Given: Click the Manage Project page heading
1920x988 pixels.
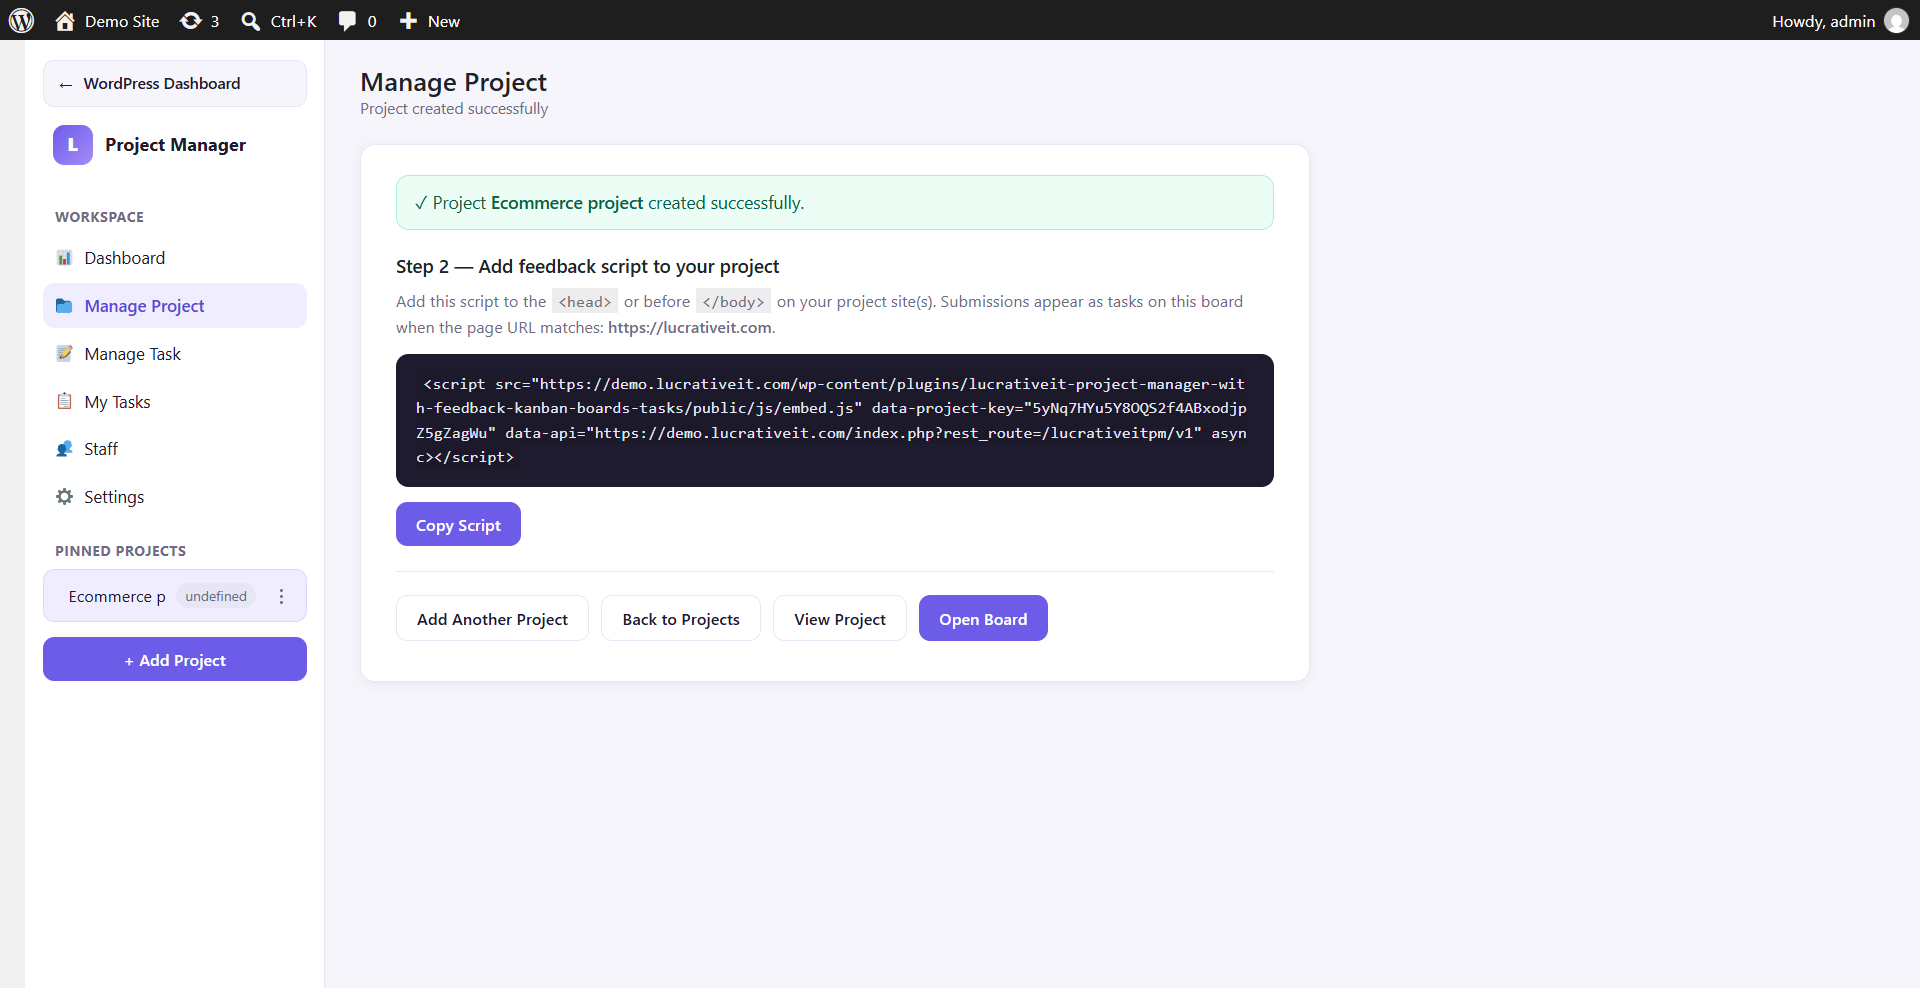Looking at the screenshot, I should click(454, 82).
